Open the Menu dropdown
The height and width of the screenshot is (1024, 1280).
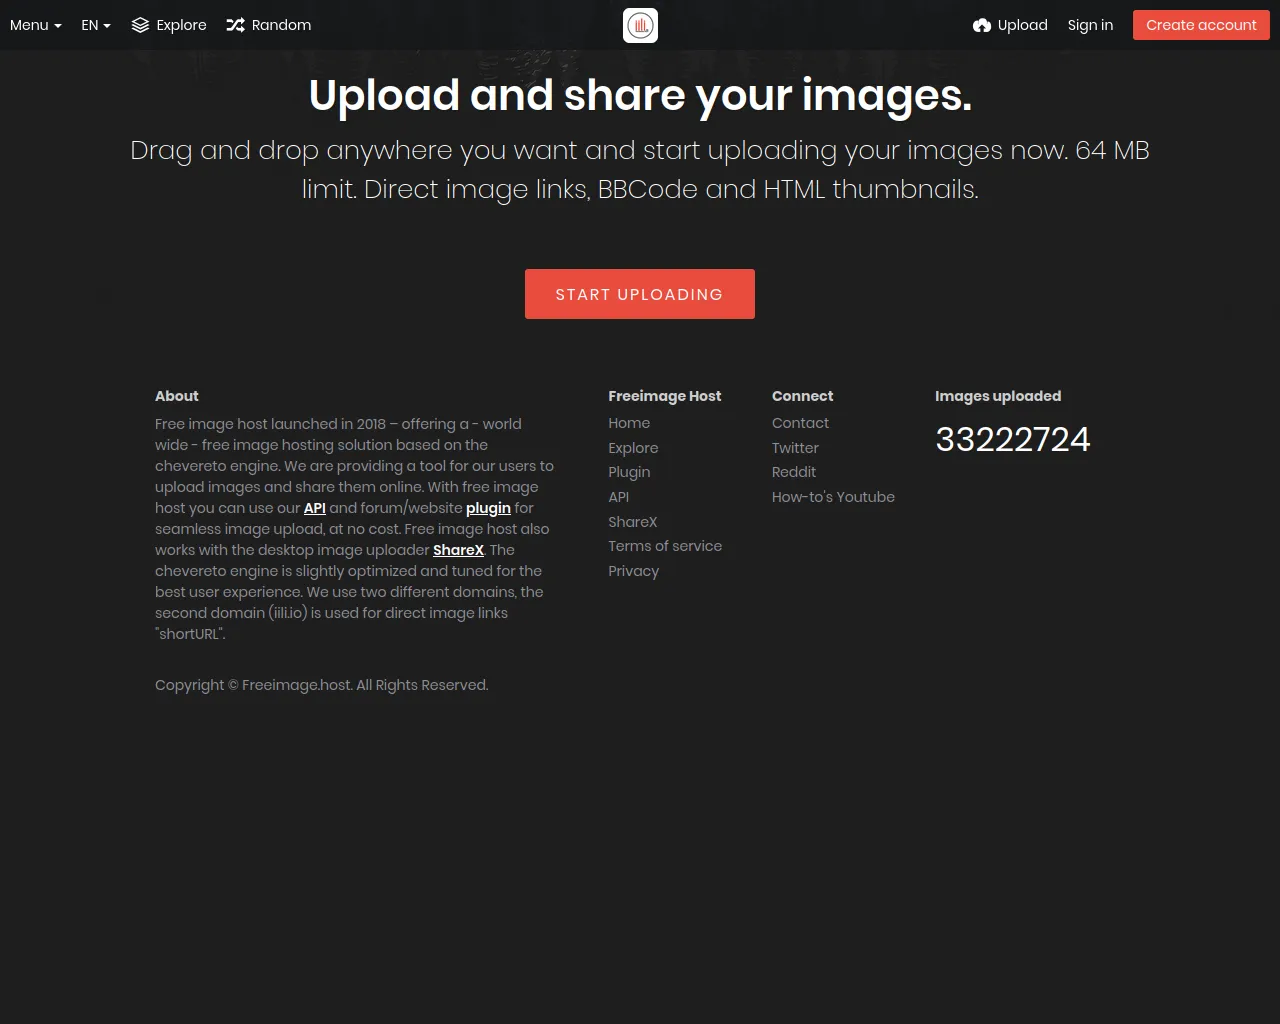pos(36,25)
